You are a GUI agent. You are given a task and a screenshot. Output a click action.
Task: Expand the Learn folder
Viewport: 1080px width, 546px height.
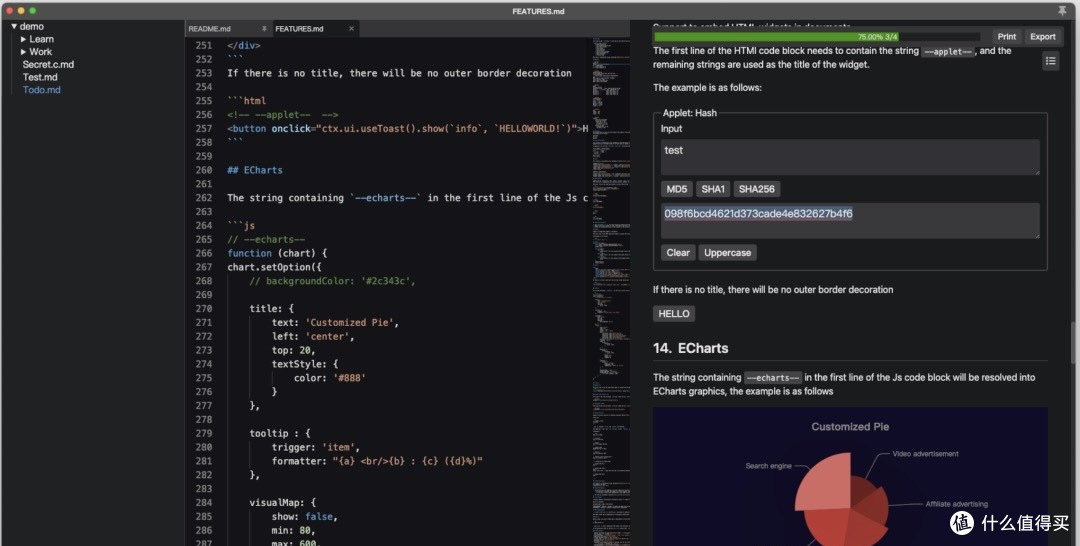click(24, 39)
